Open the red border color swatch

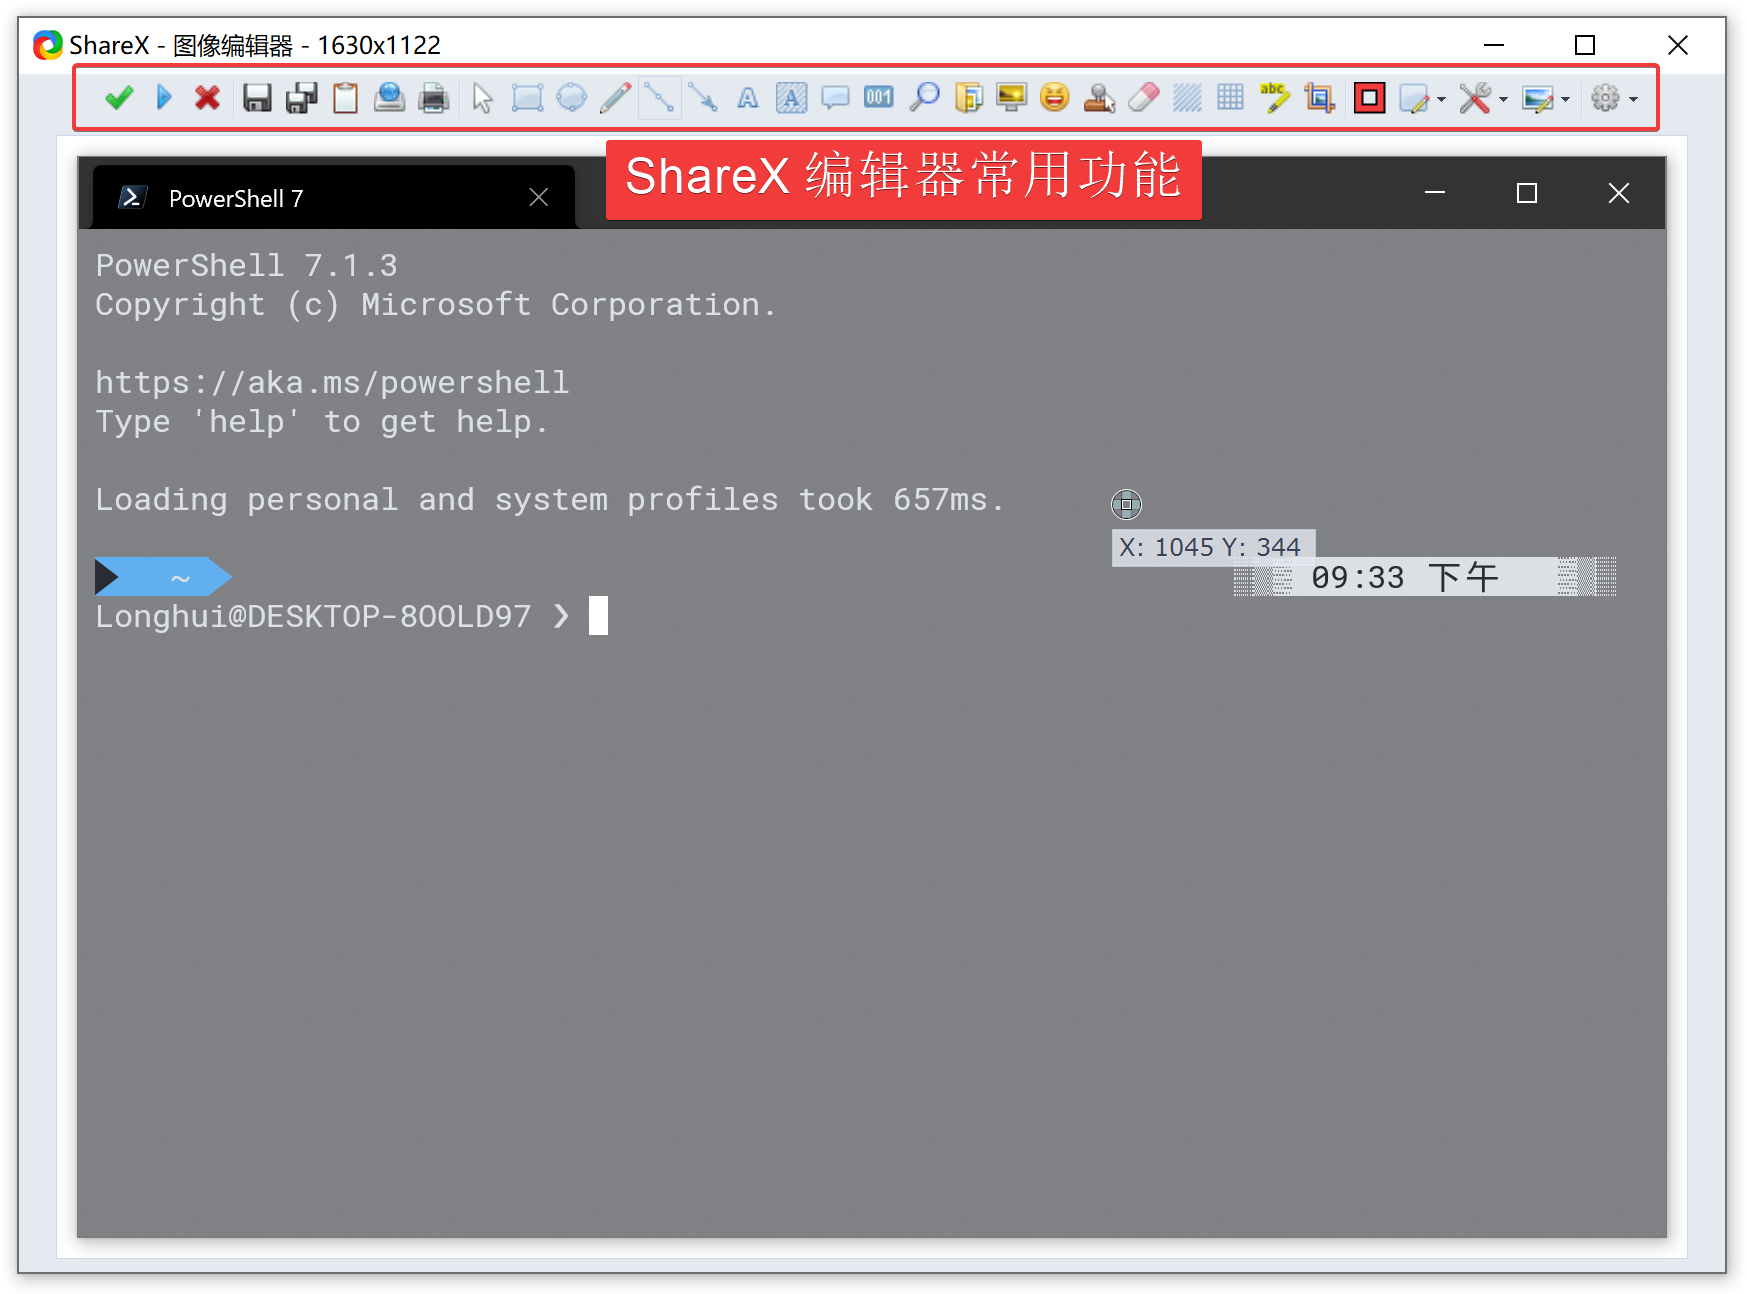pos(1369,98)
